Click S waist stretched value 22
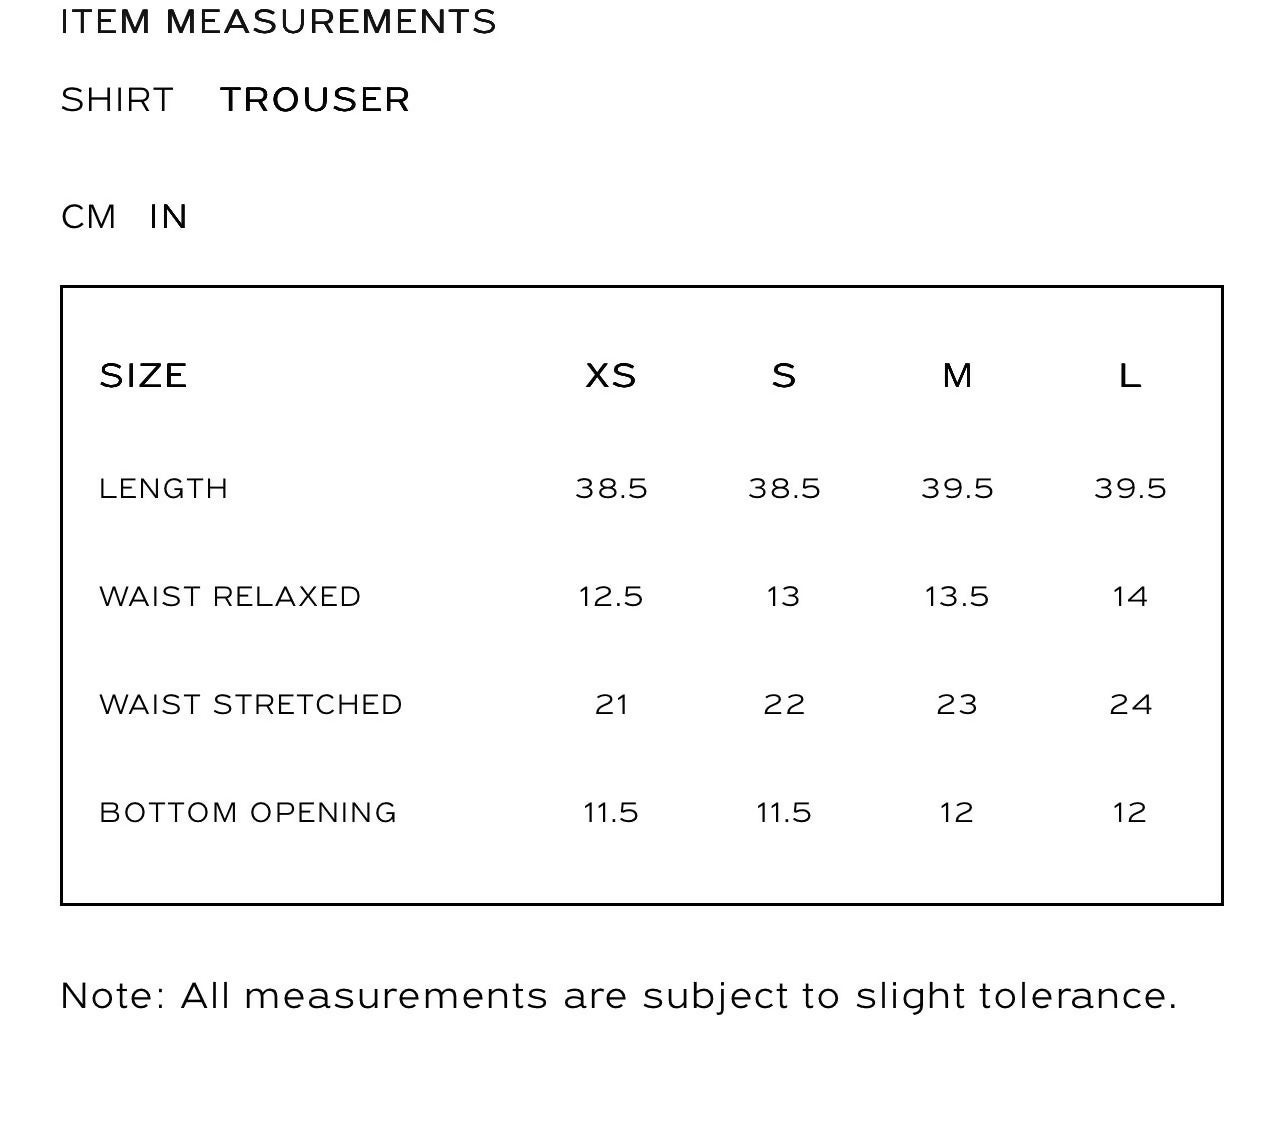 pos(784,704)
